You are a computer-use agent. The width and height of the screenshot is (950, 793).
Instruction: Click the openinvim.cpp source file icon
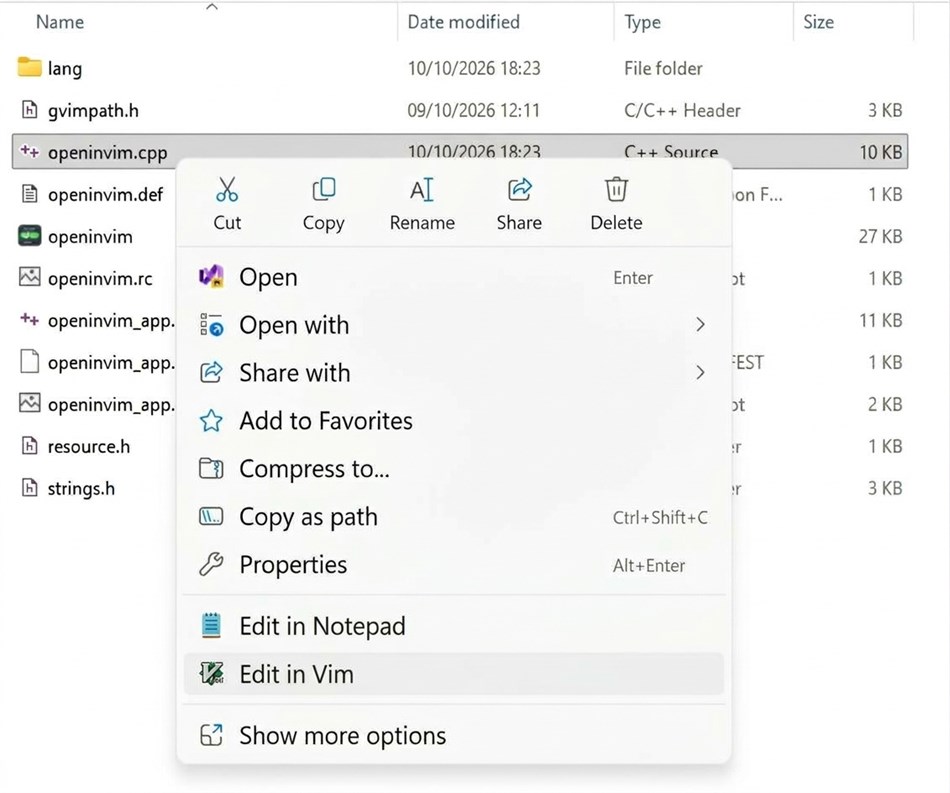29,151
